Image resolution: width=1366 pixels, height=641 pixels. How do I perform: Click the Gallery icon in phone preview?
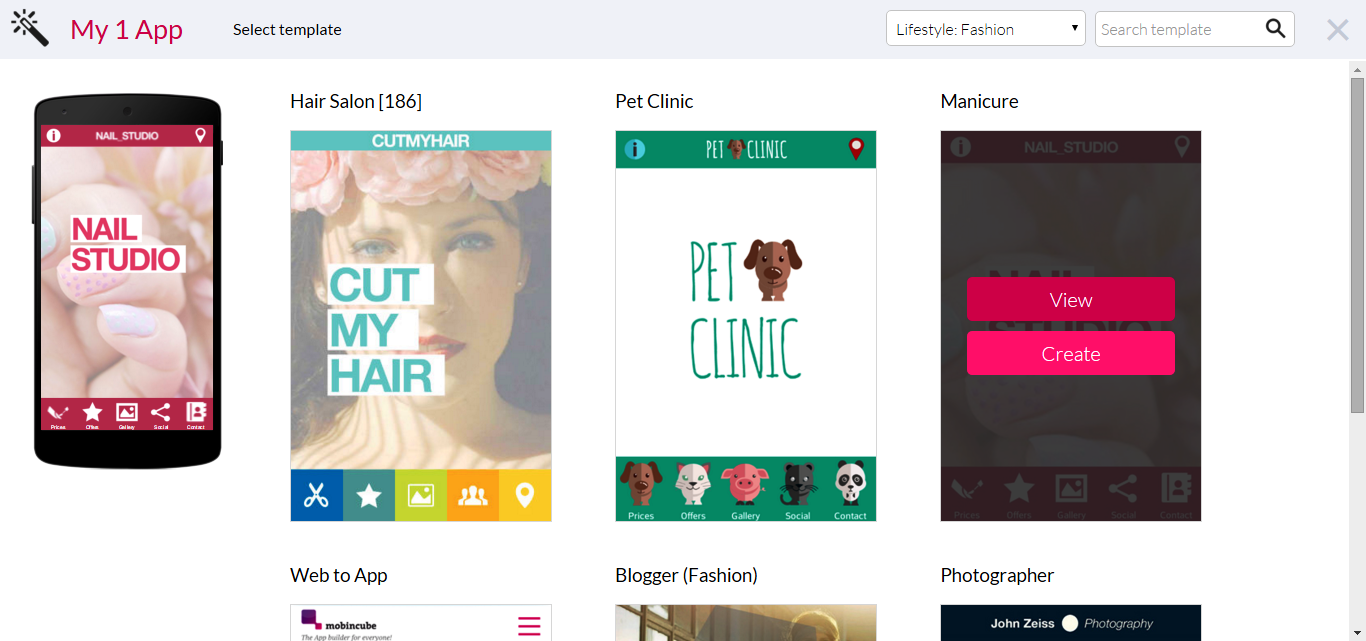[126, 413]
